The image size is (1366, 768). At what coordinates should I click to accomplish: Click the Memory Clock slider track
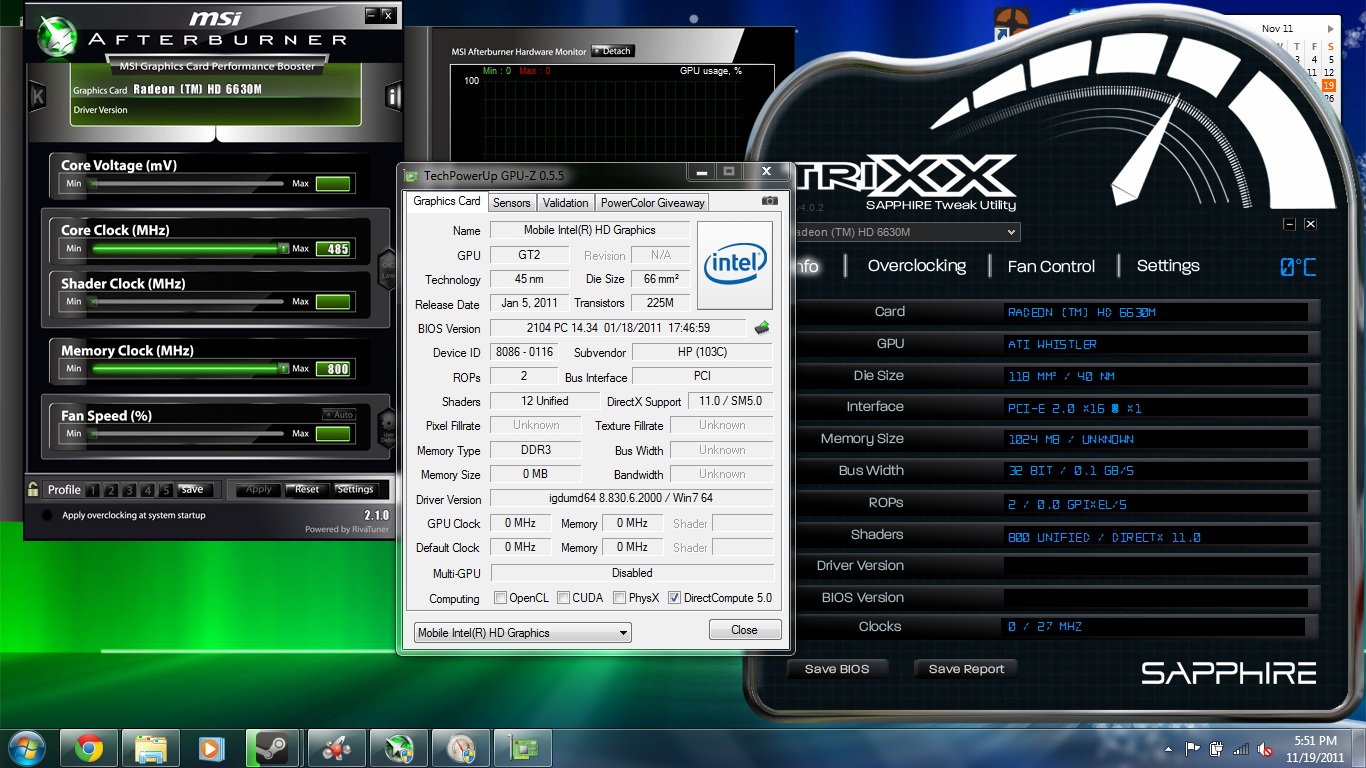point(188,368)
